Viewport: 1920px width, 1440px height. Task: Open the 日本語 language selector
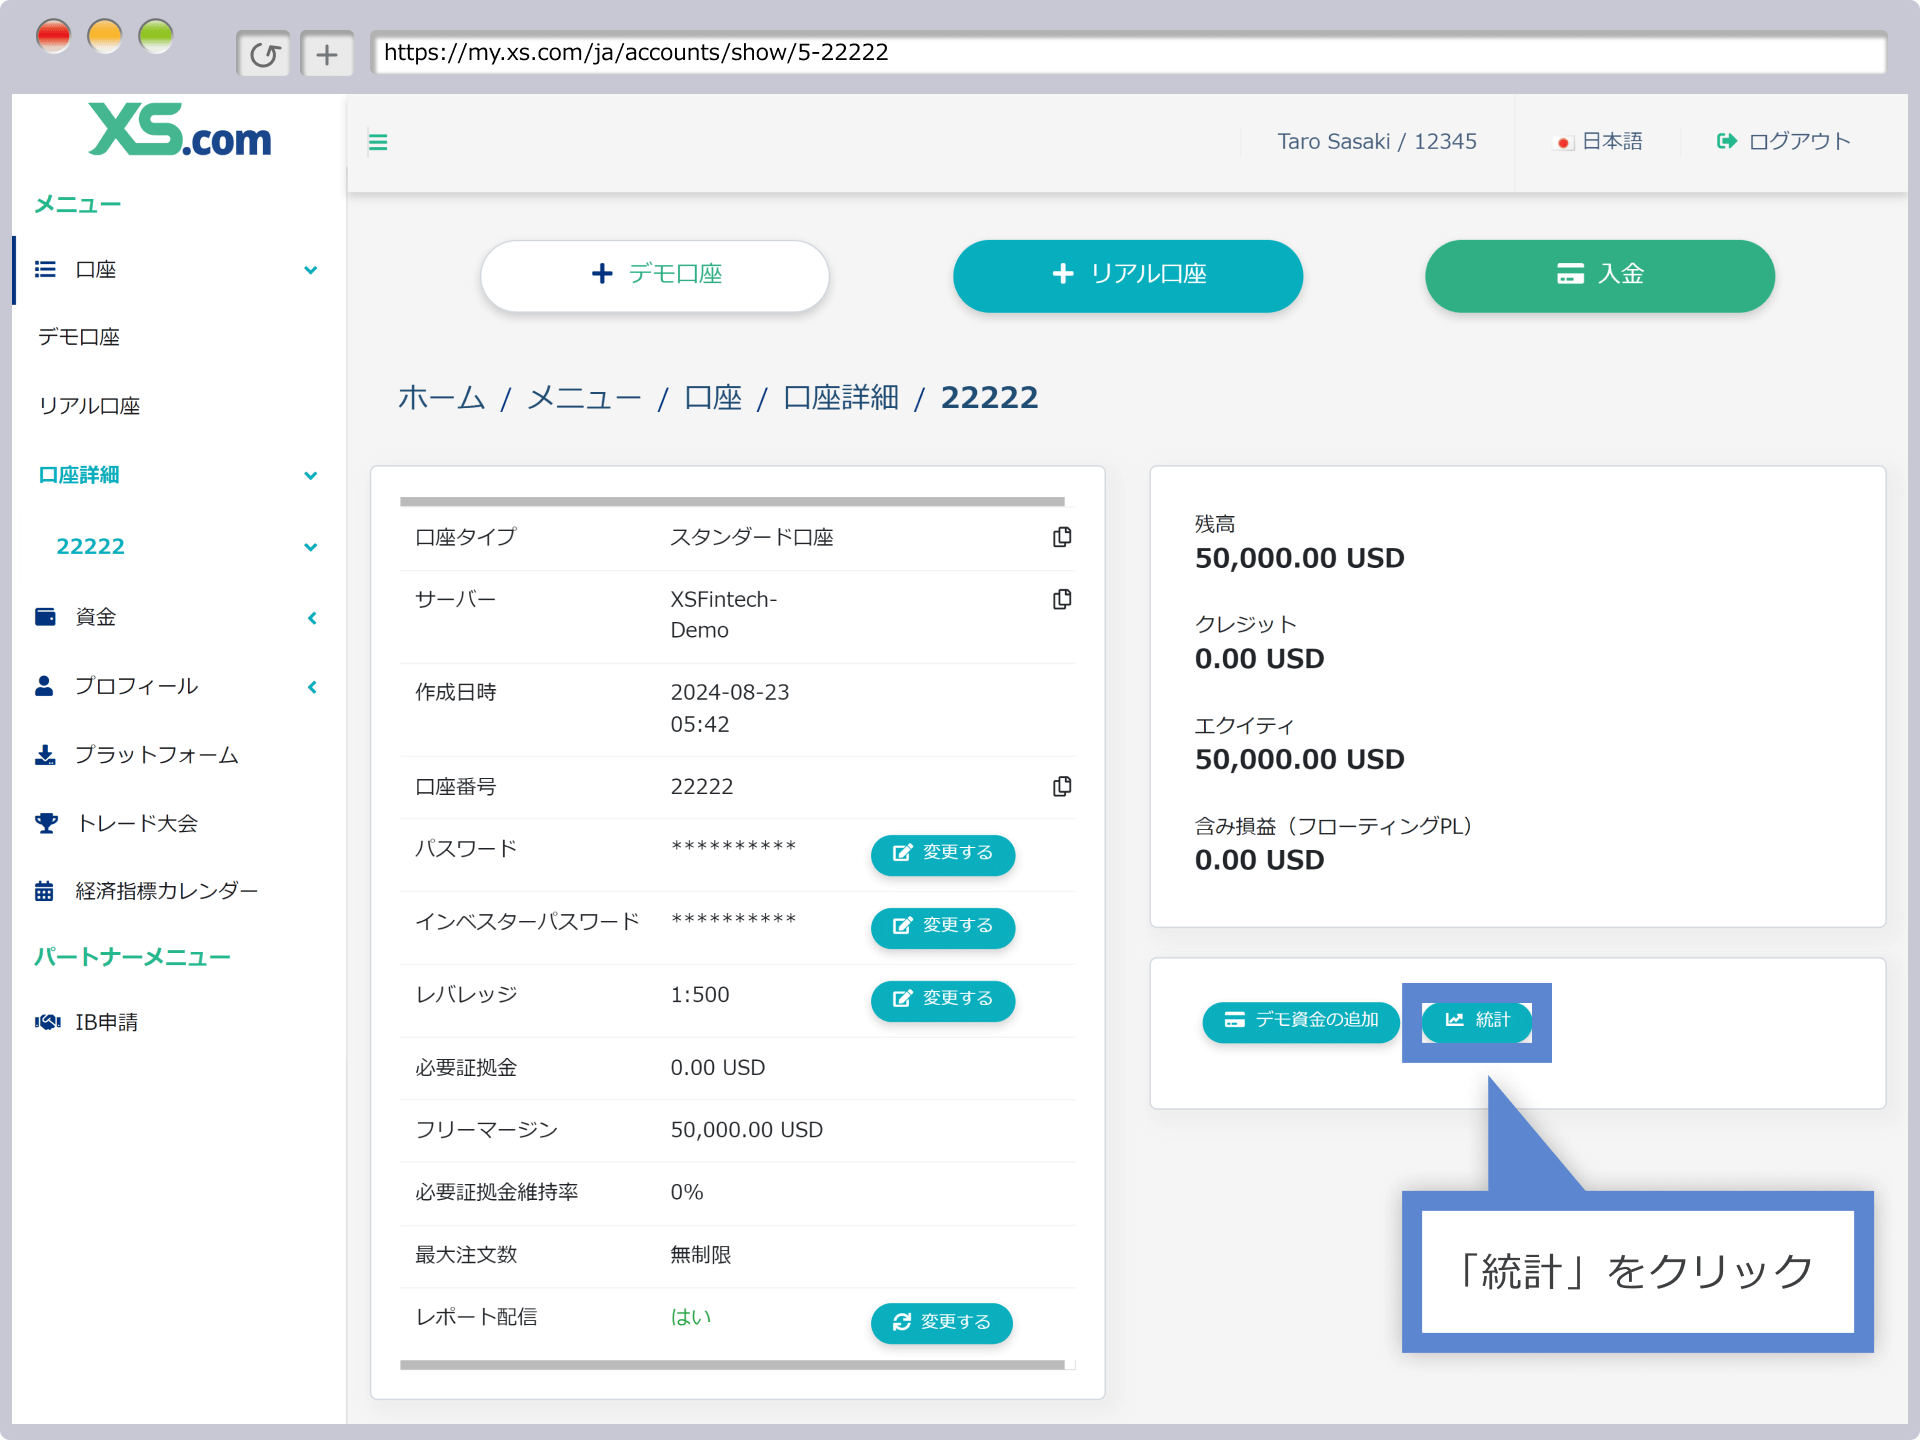pyautogui.click(x=1599, y=141)
